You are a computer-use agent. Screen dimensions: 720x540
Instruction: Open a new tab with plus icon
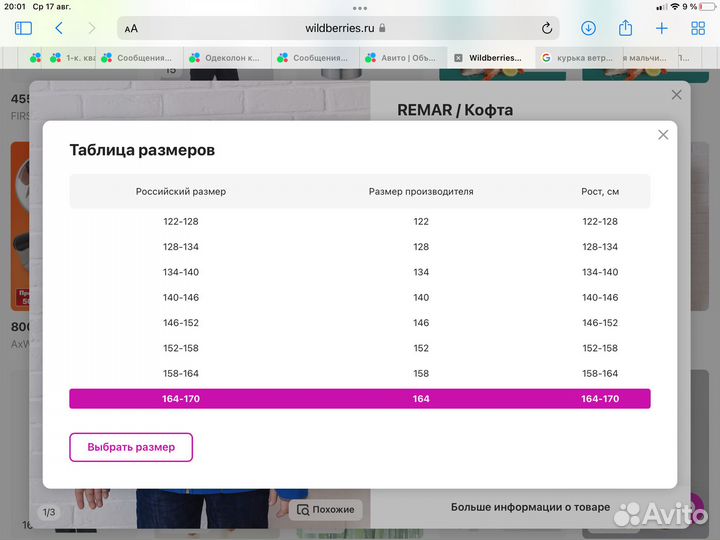coord(661,29)
